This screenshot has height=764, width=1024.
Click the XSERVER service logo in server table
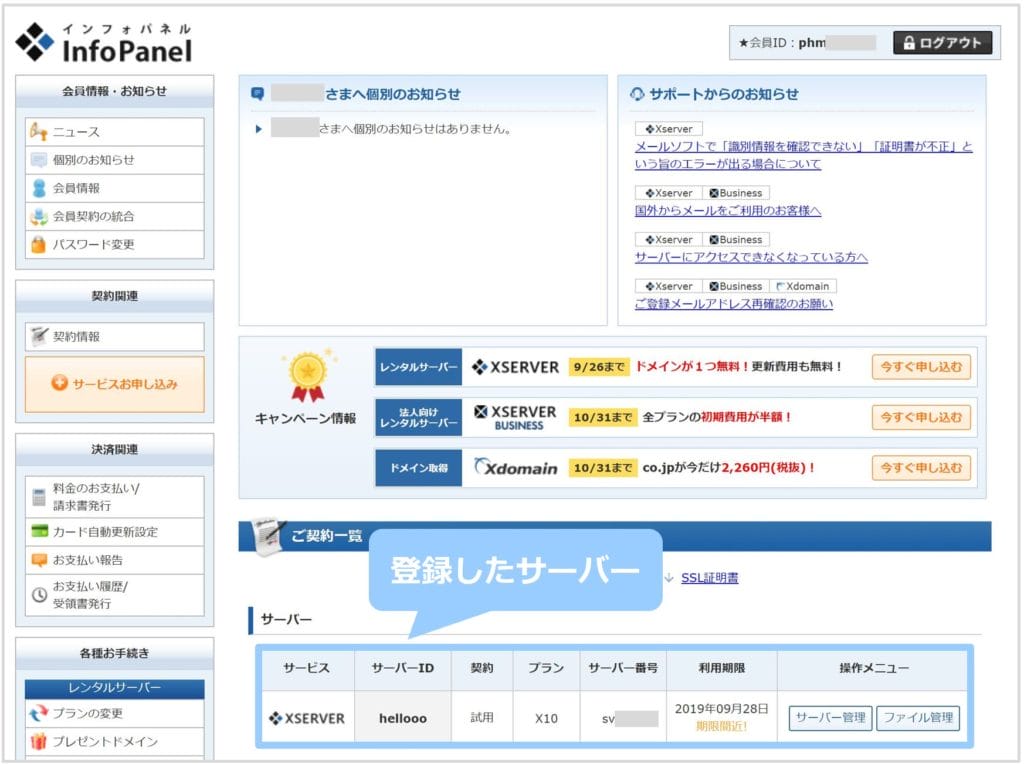(x=307, y=718)
